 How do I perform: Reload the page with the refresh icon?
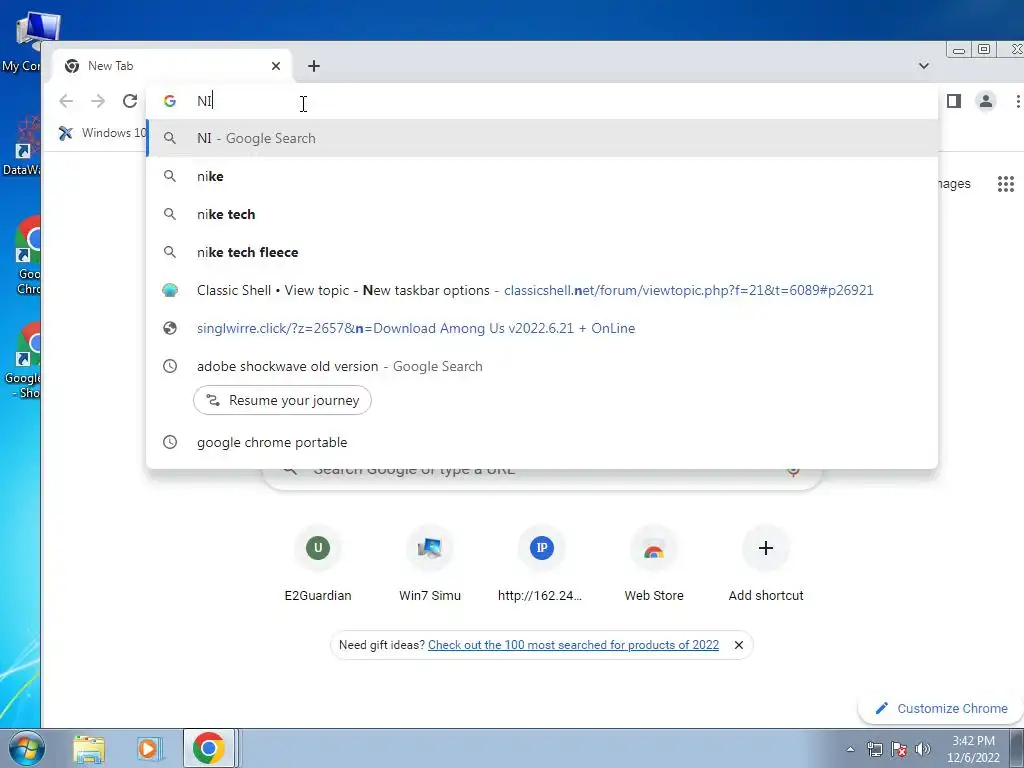point(130,101)
